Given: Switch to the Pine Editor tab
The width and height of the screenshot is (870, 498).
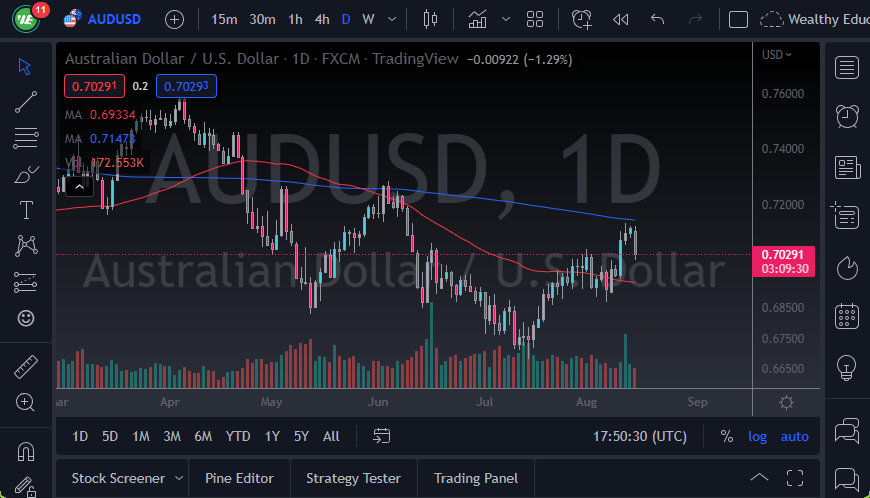Looking at the screenshot, I should [240, 478].
